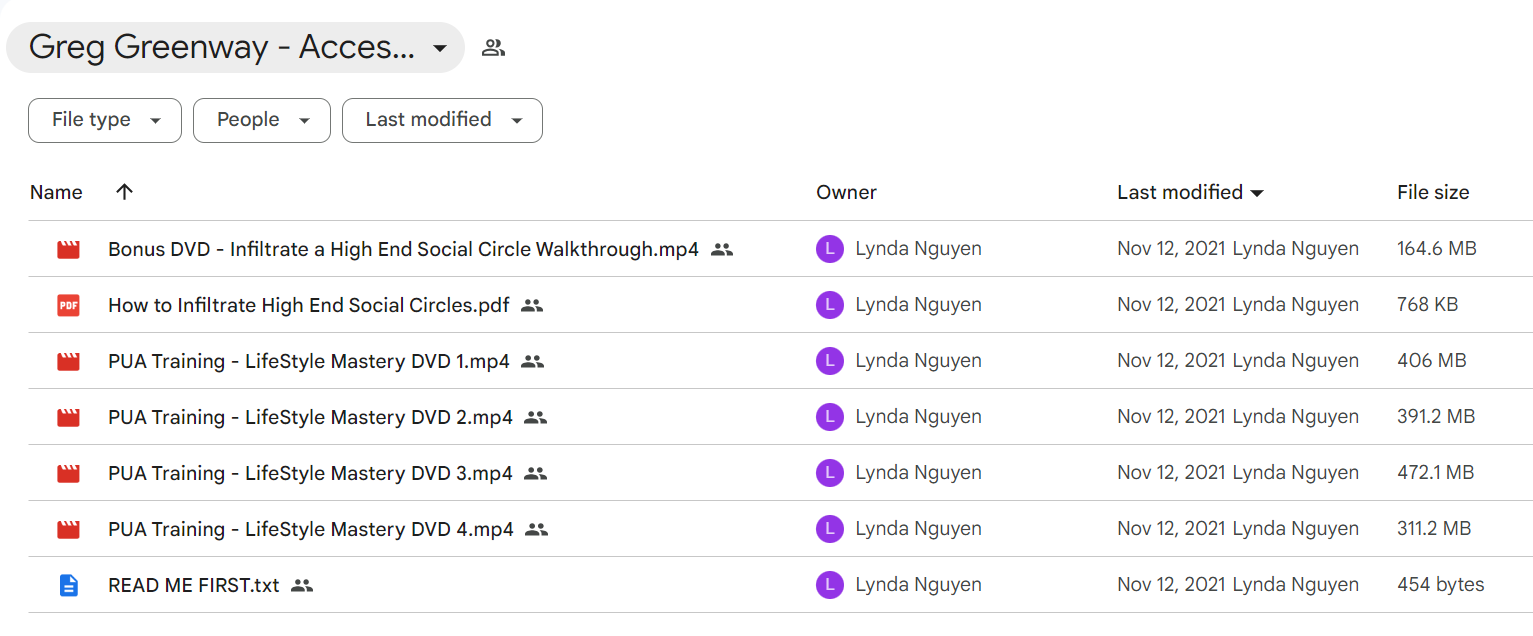This screenshot has width=1533, height=636.
Task: Click owner avatar in DVD 2 row
Action: point(830,418)
